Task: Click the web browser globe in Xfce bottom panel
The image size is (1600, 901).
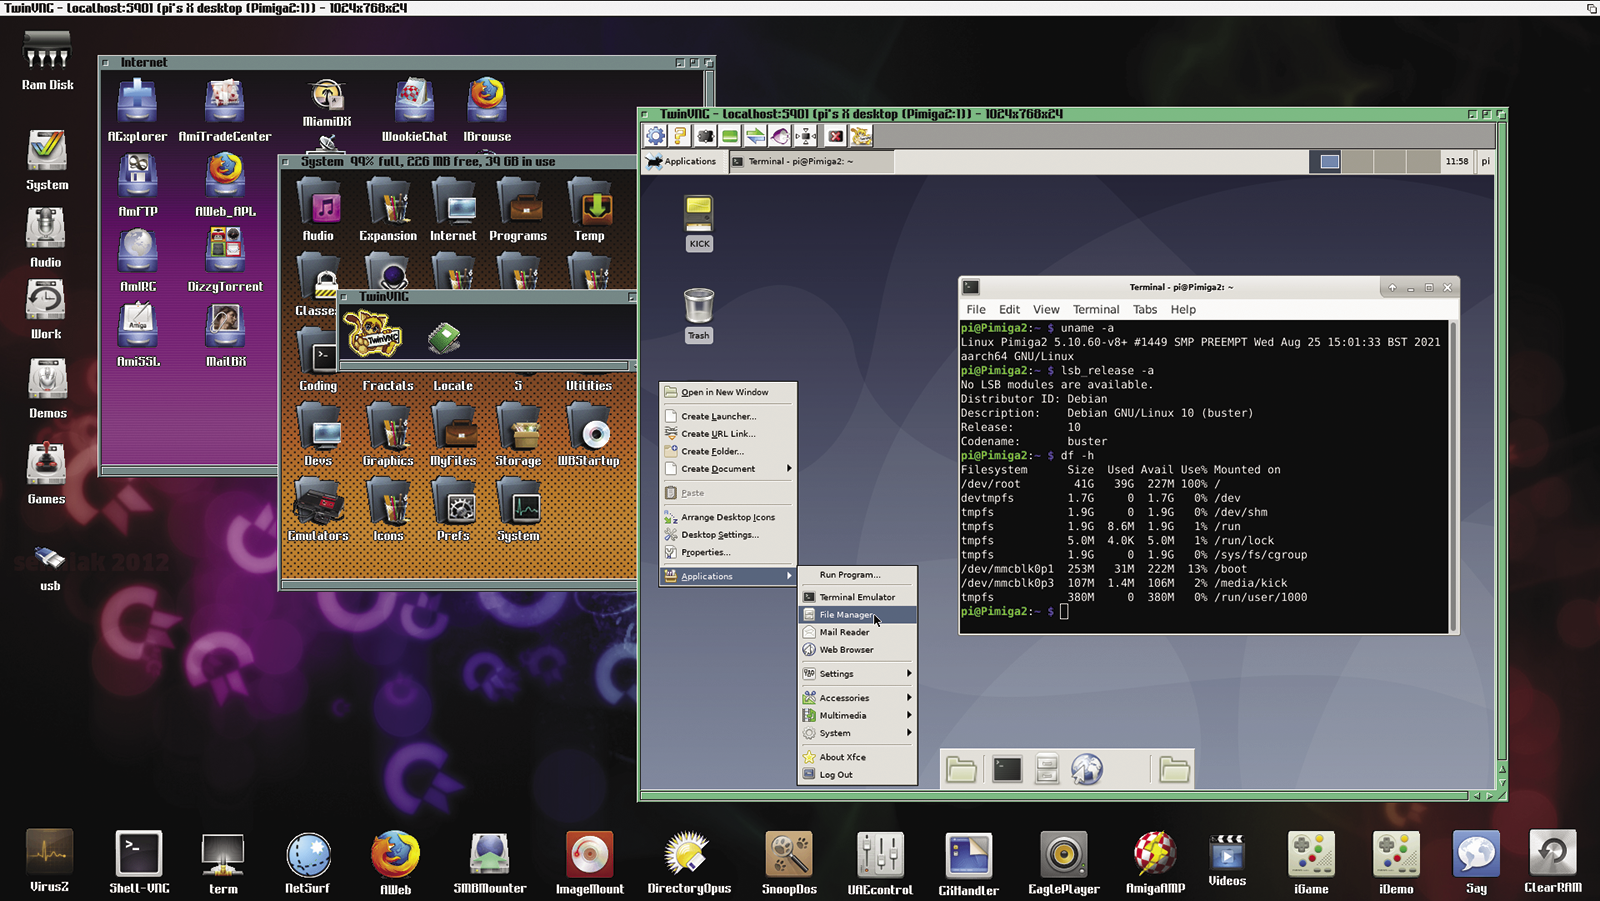Action: tap(1087, 769)
